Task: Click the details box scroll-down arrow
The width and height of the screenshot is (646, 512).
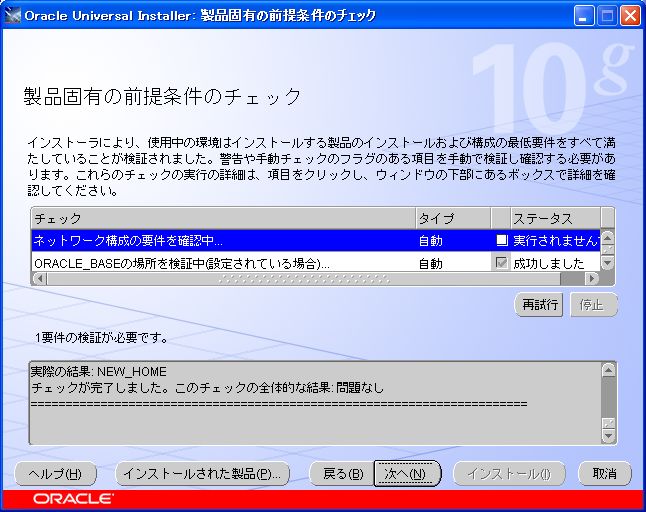Action: coord(609,436)
